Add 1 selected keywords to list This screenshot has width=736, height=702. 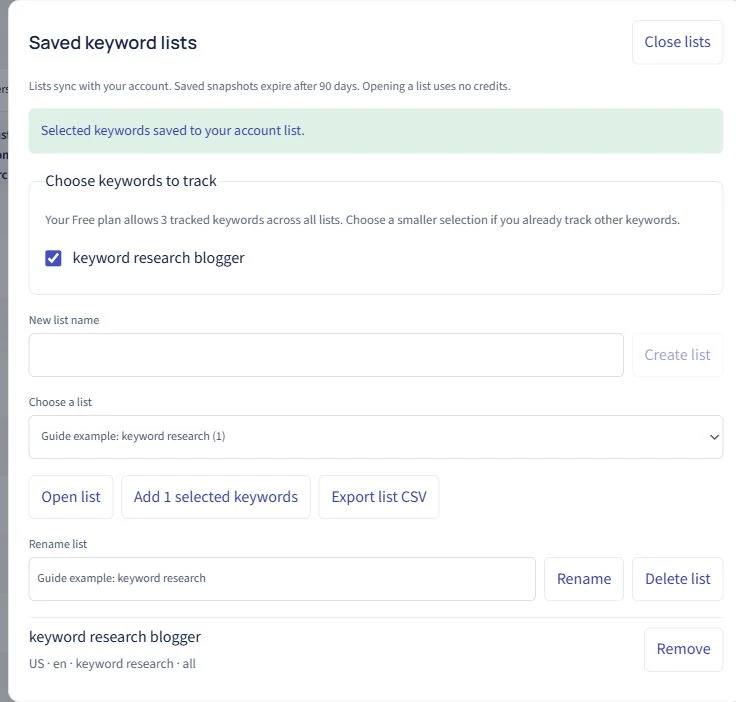tap(215, 496)
